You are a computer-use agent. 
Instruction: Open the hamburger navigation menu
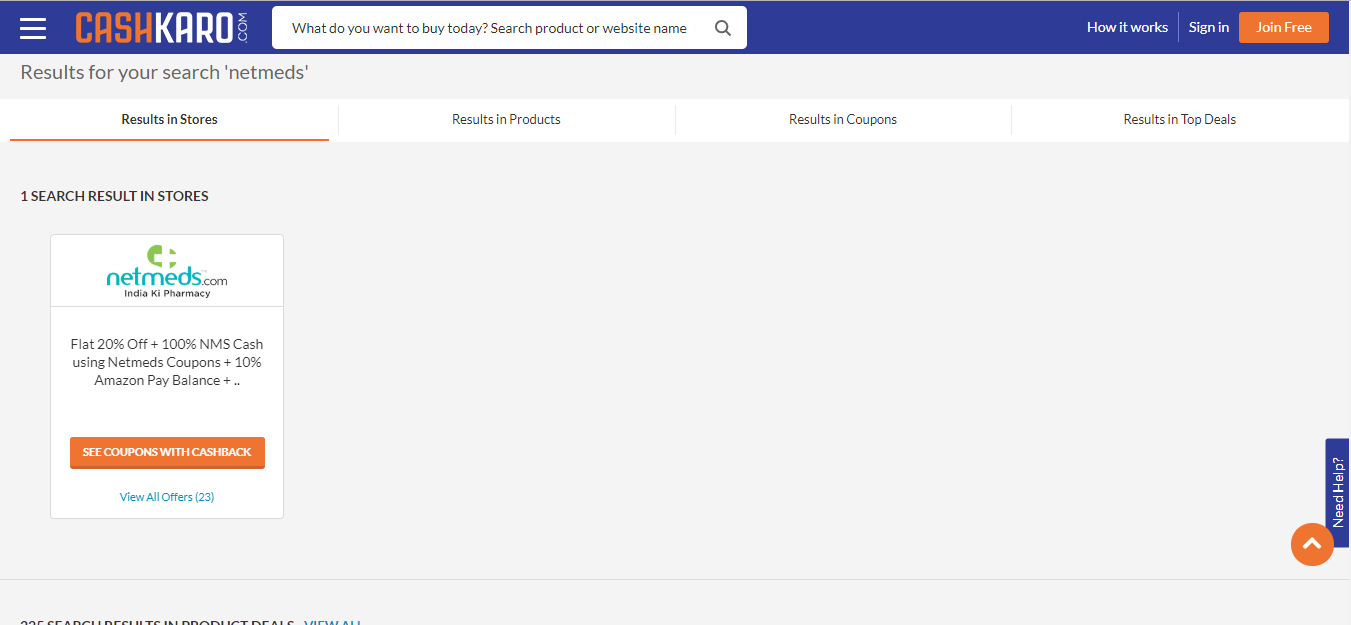(x=33, y=28)
